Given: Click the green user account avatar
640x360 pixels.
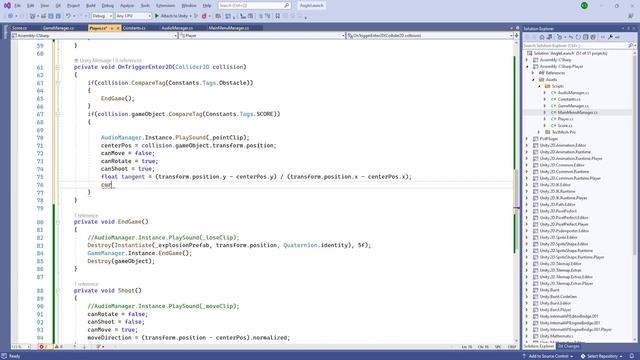Looking at the screenshot, I should click(584, 6).
